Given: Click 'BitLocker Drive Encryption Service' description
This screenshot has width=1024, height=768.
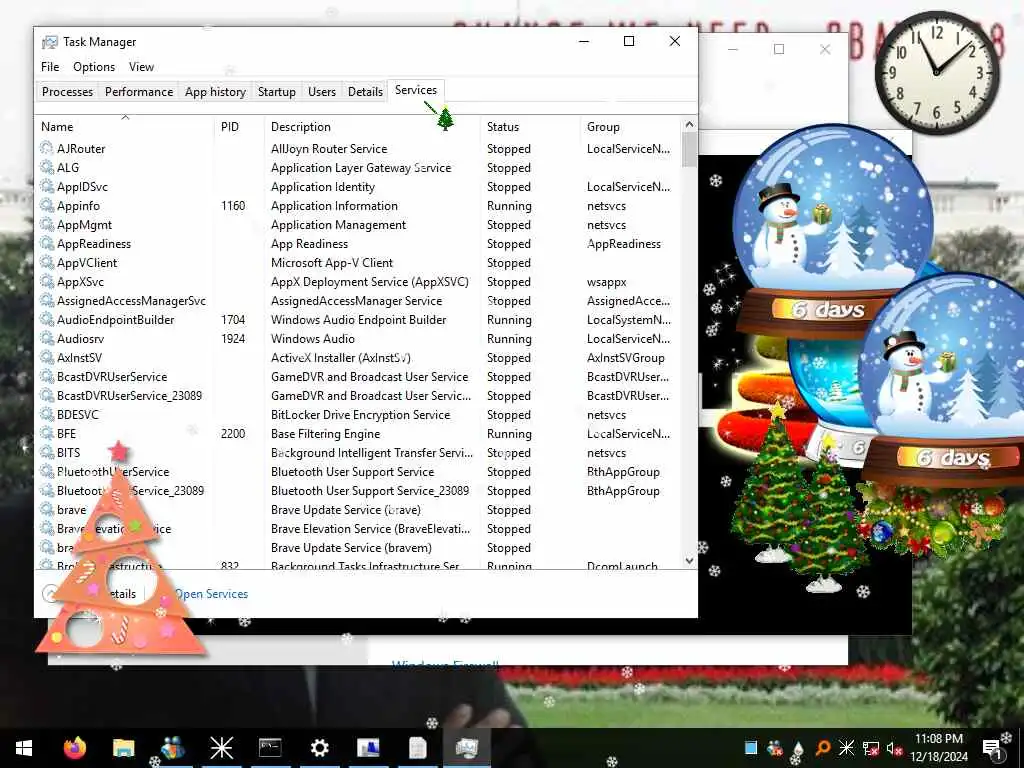Looking at the screenshot, I should pyautogui.click(x=360, y=414).
